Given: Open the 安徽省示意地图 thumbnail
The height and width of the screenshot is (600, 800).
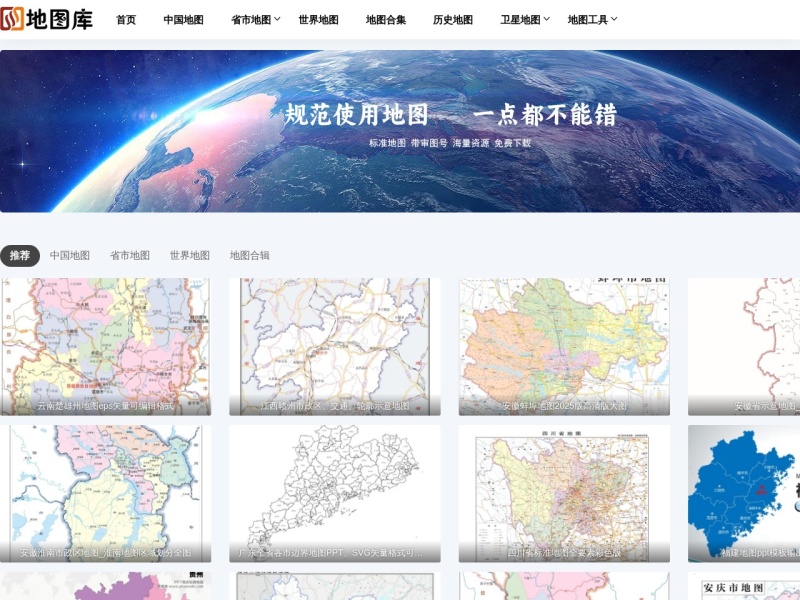Looking at the screenshot, I should coord(744,346).
